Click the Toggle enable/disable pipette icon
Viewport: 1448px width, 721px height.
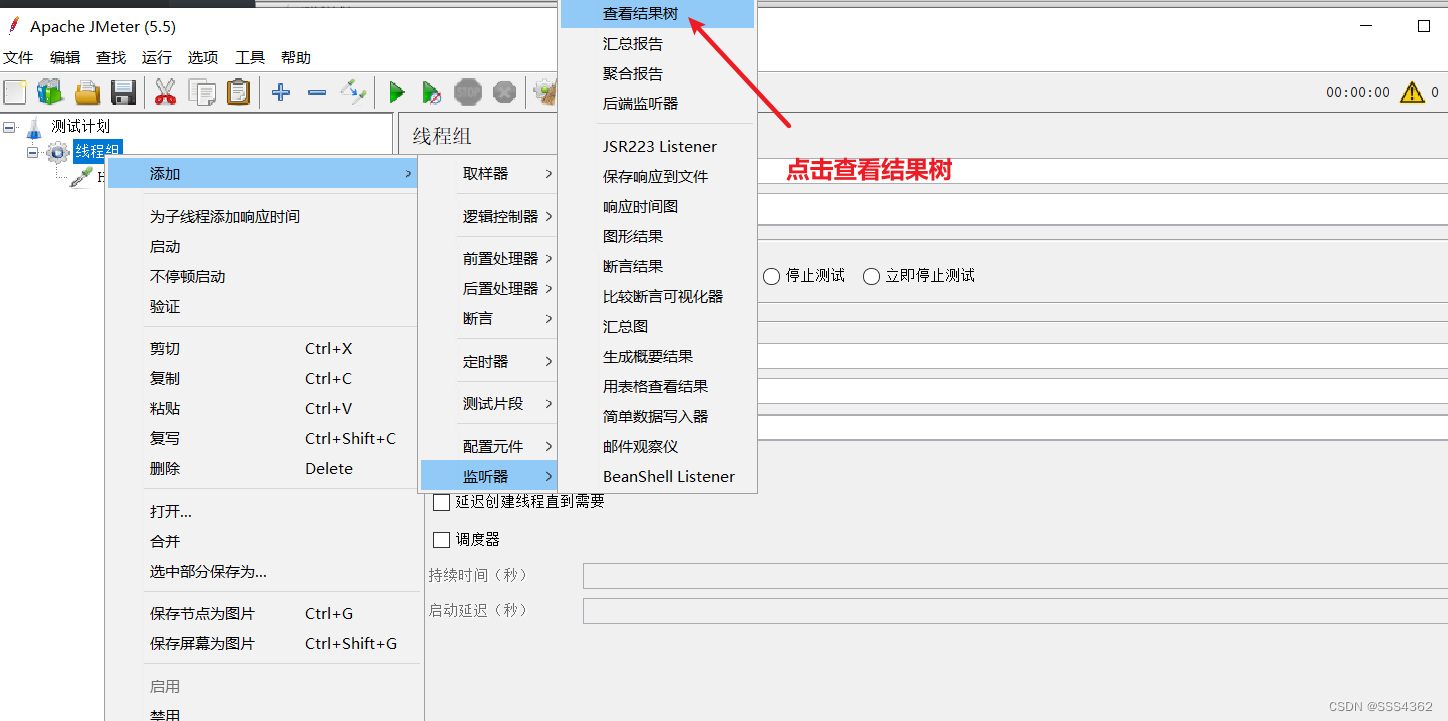pyautogui.click(x=353, y=93)
